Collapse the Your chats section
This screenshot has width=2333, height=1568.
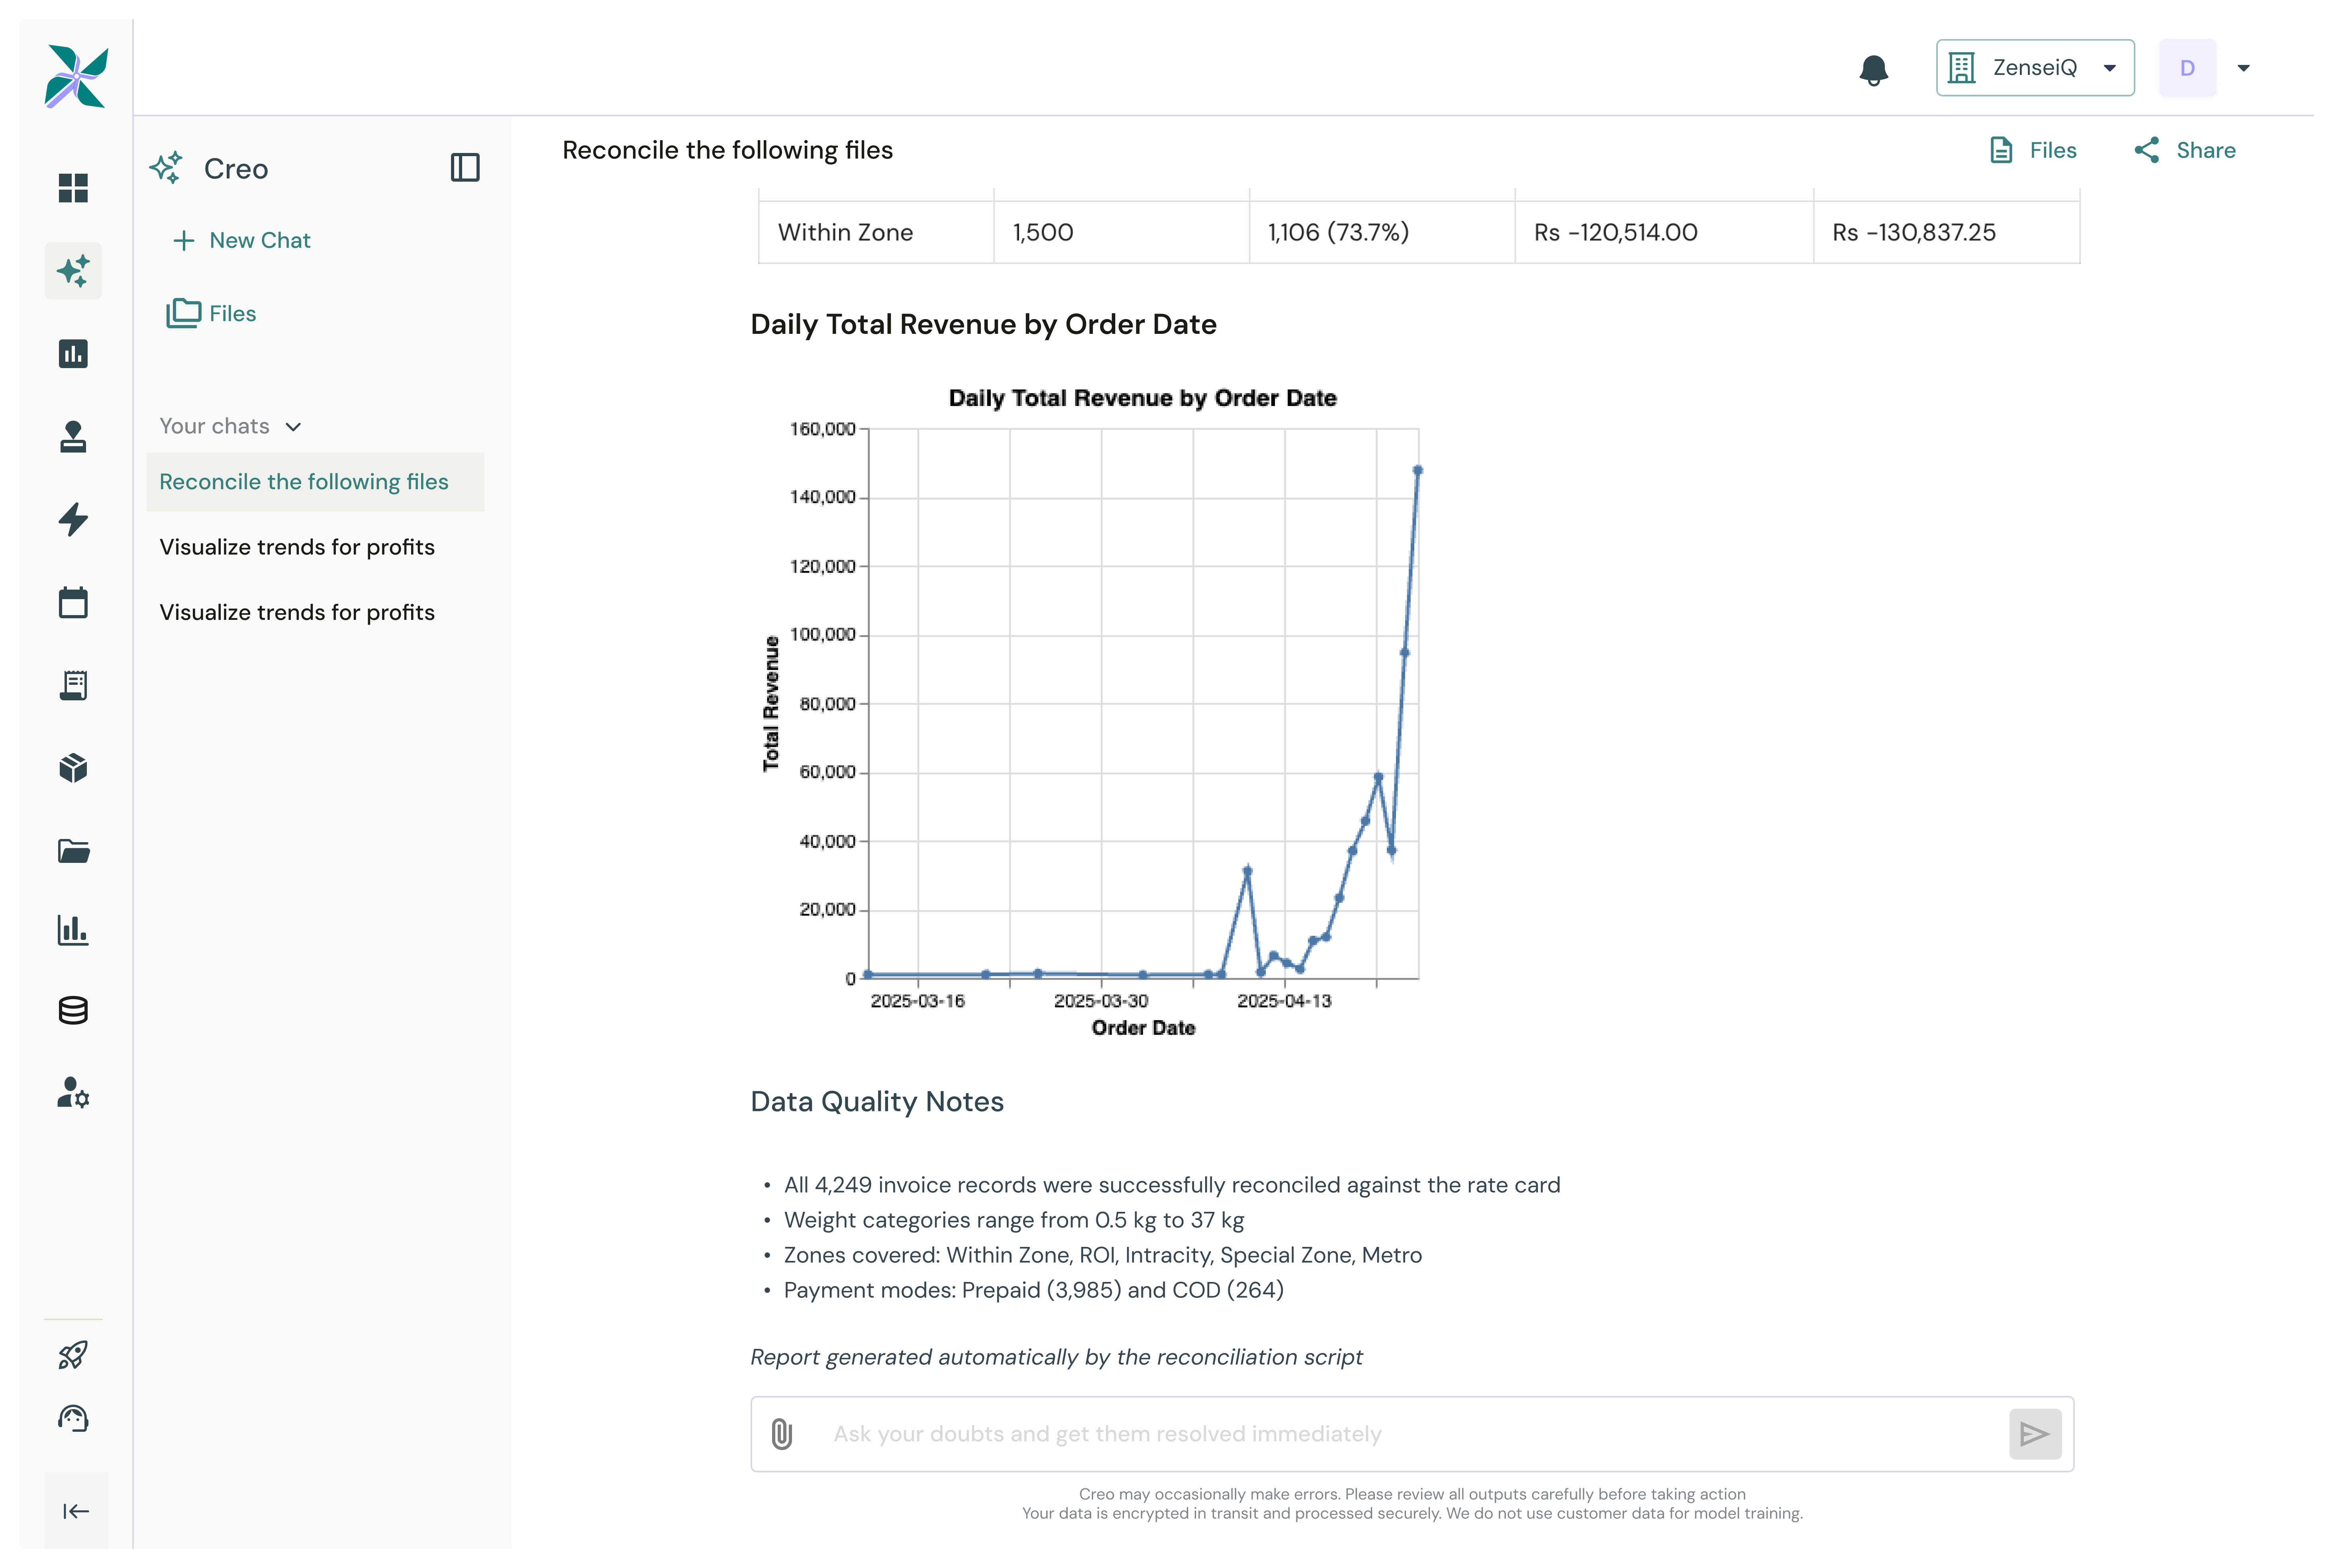pyautogui.click(x=293, y=427)
